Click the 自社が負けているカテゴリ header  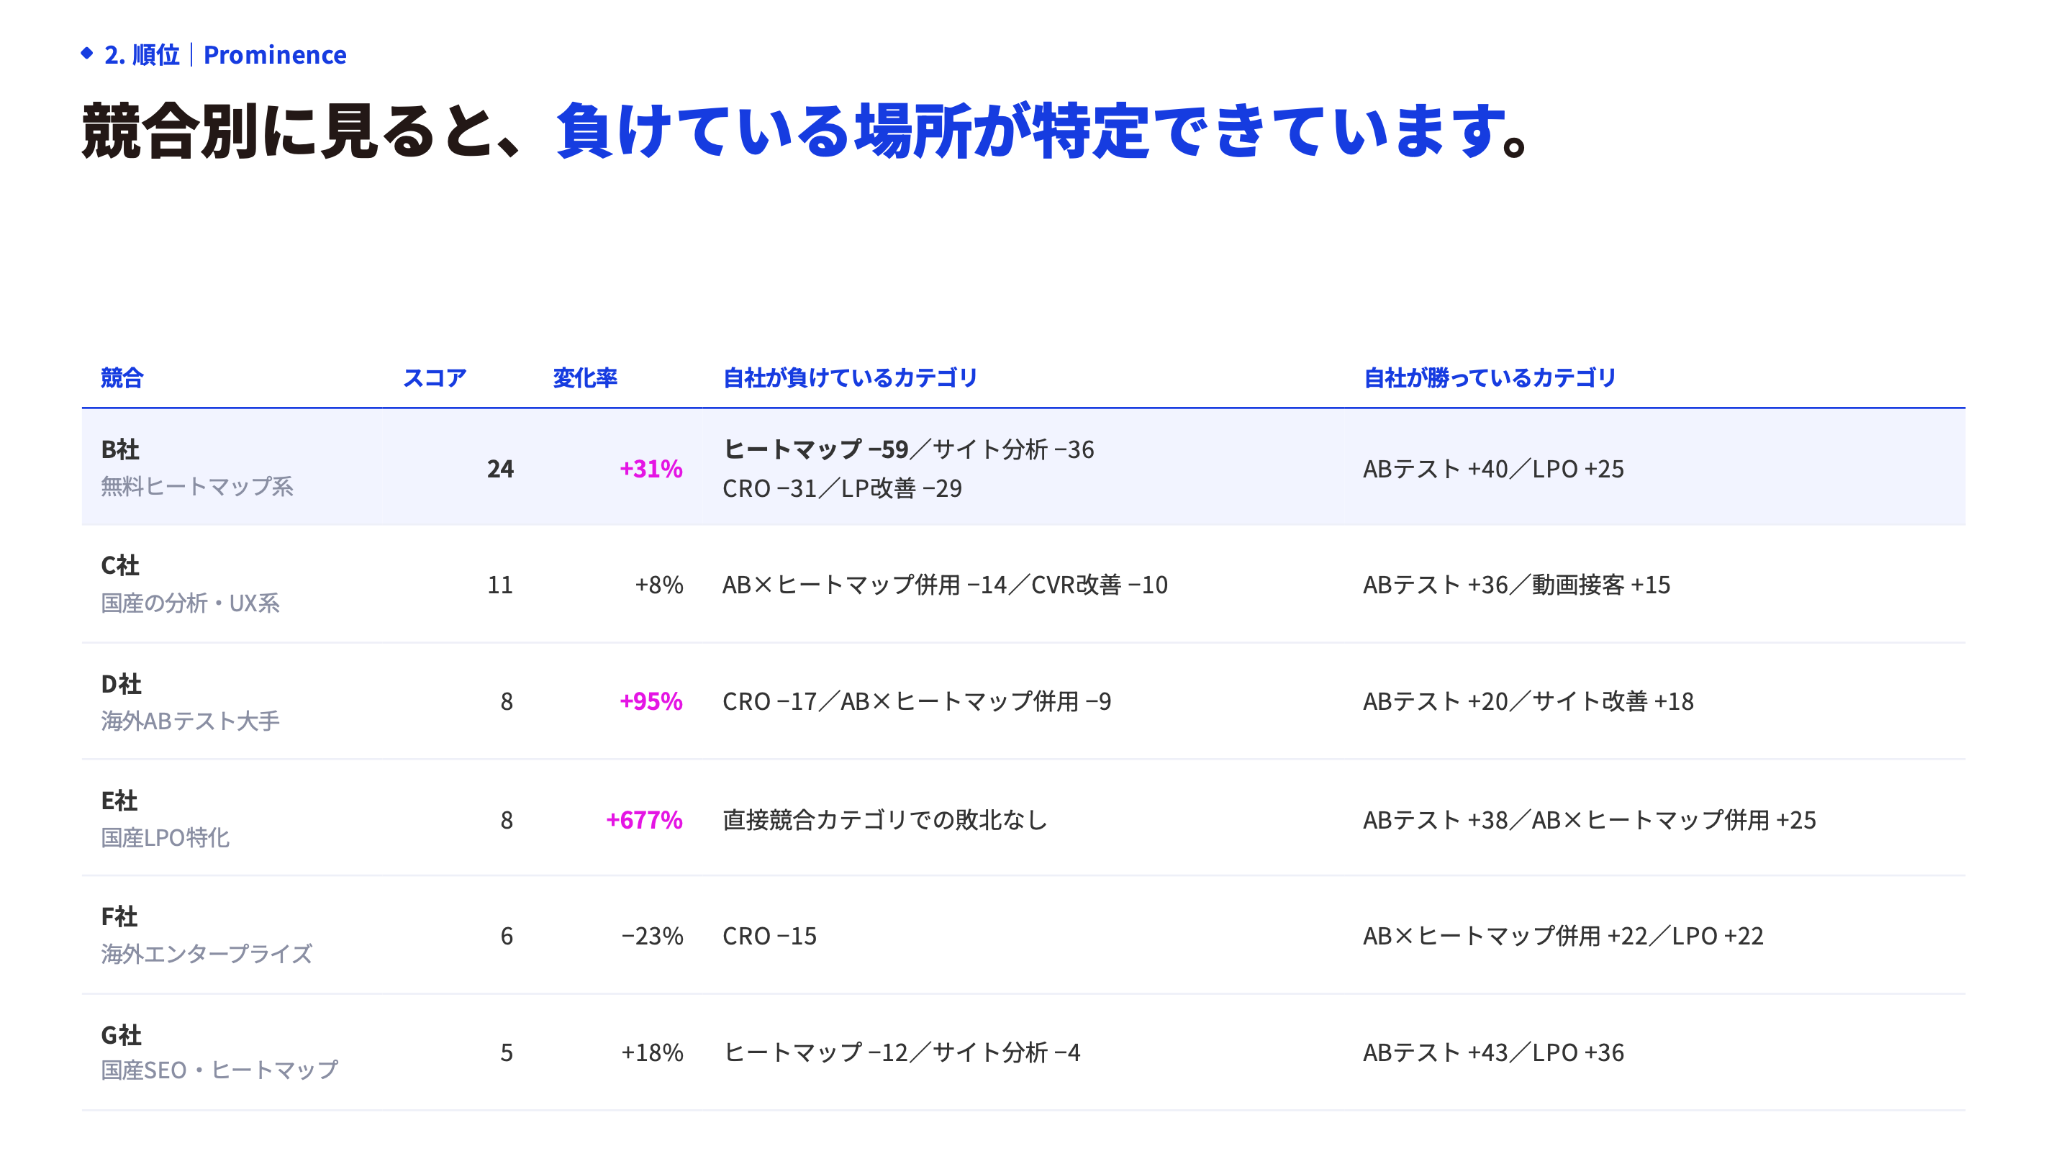(x=850, y=378)
